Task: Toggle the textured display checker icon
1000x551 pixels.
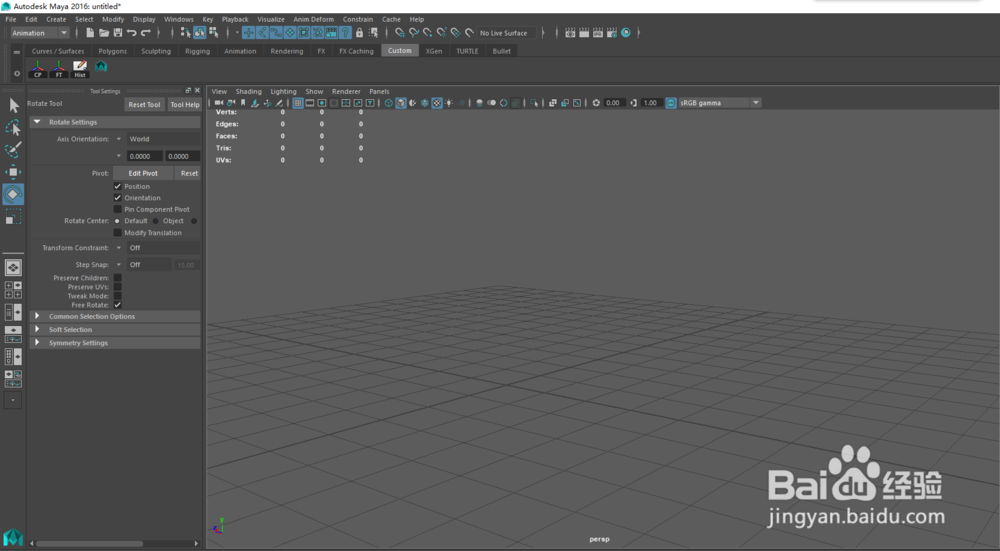Action: click(x=437, y=103)
